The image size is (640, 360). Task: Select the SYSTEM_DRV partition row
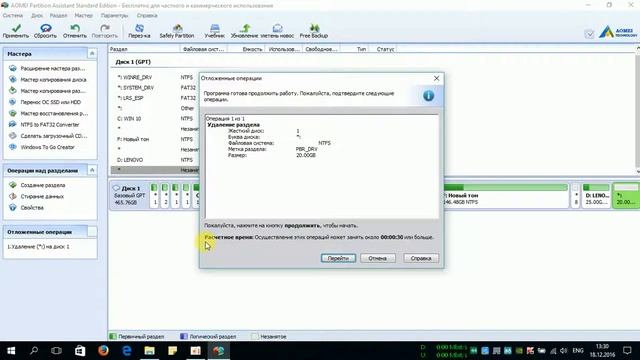155,87
